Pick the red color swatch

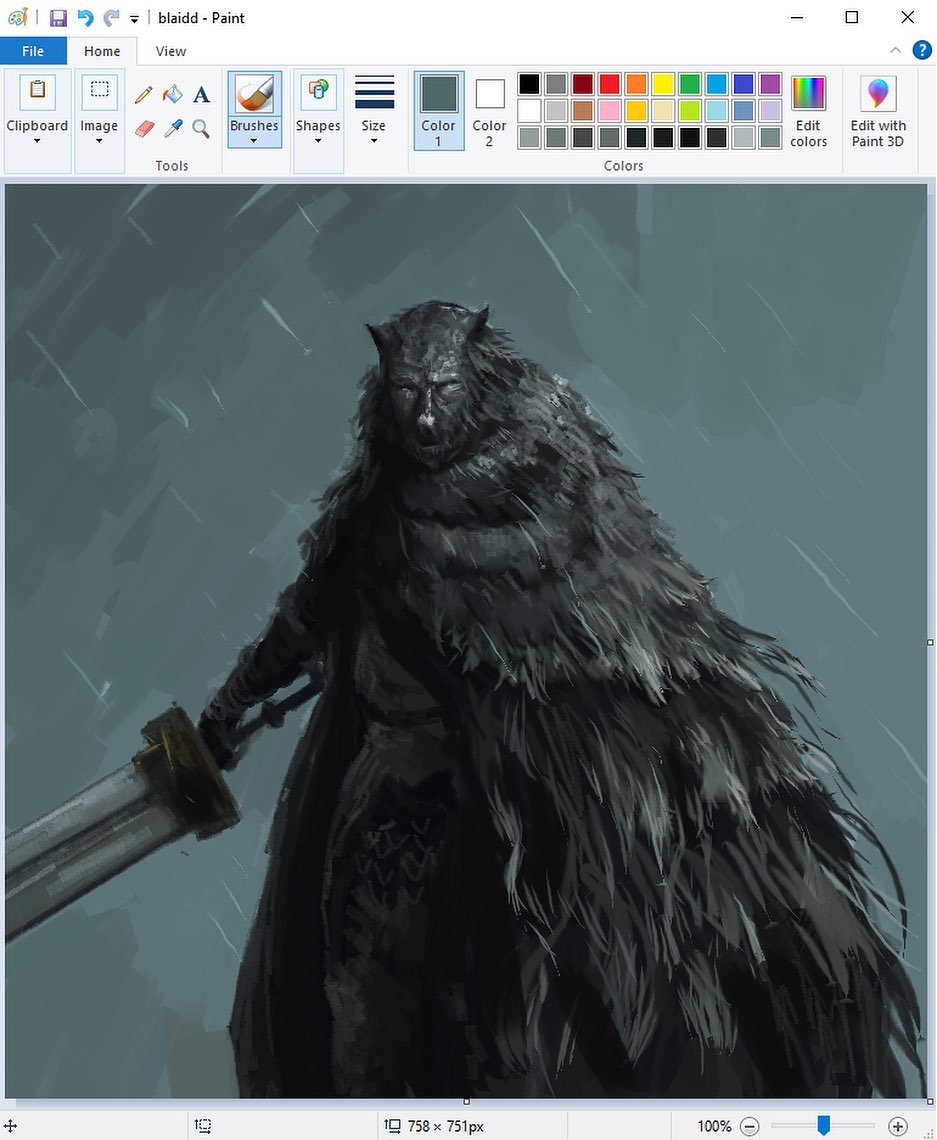(609, 84)
